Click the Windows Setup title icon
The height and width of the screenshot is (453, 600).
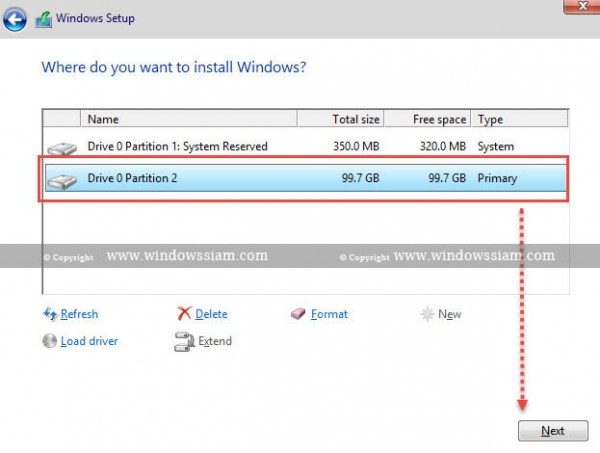[x=44, y=19]
